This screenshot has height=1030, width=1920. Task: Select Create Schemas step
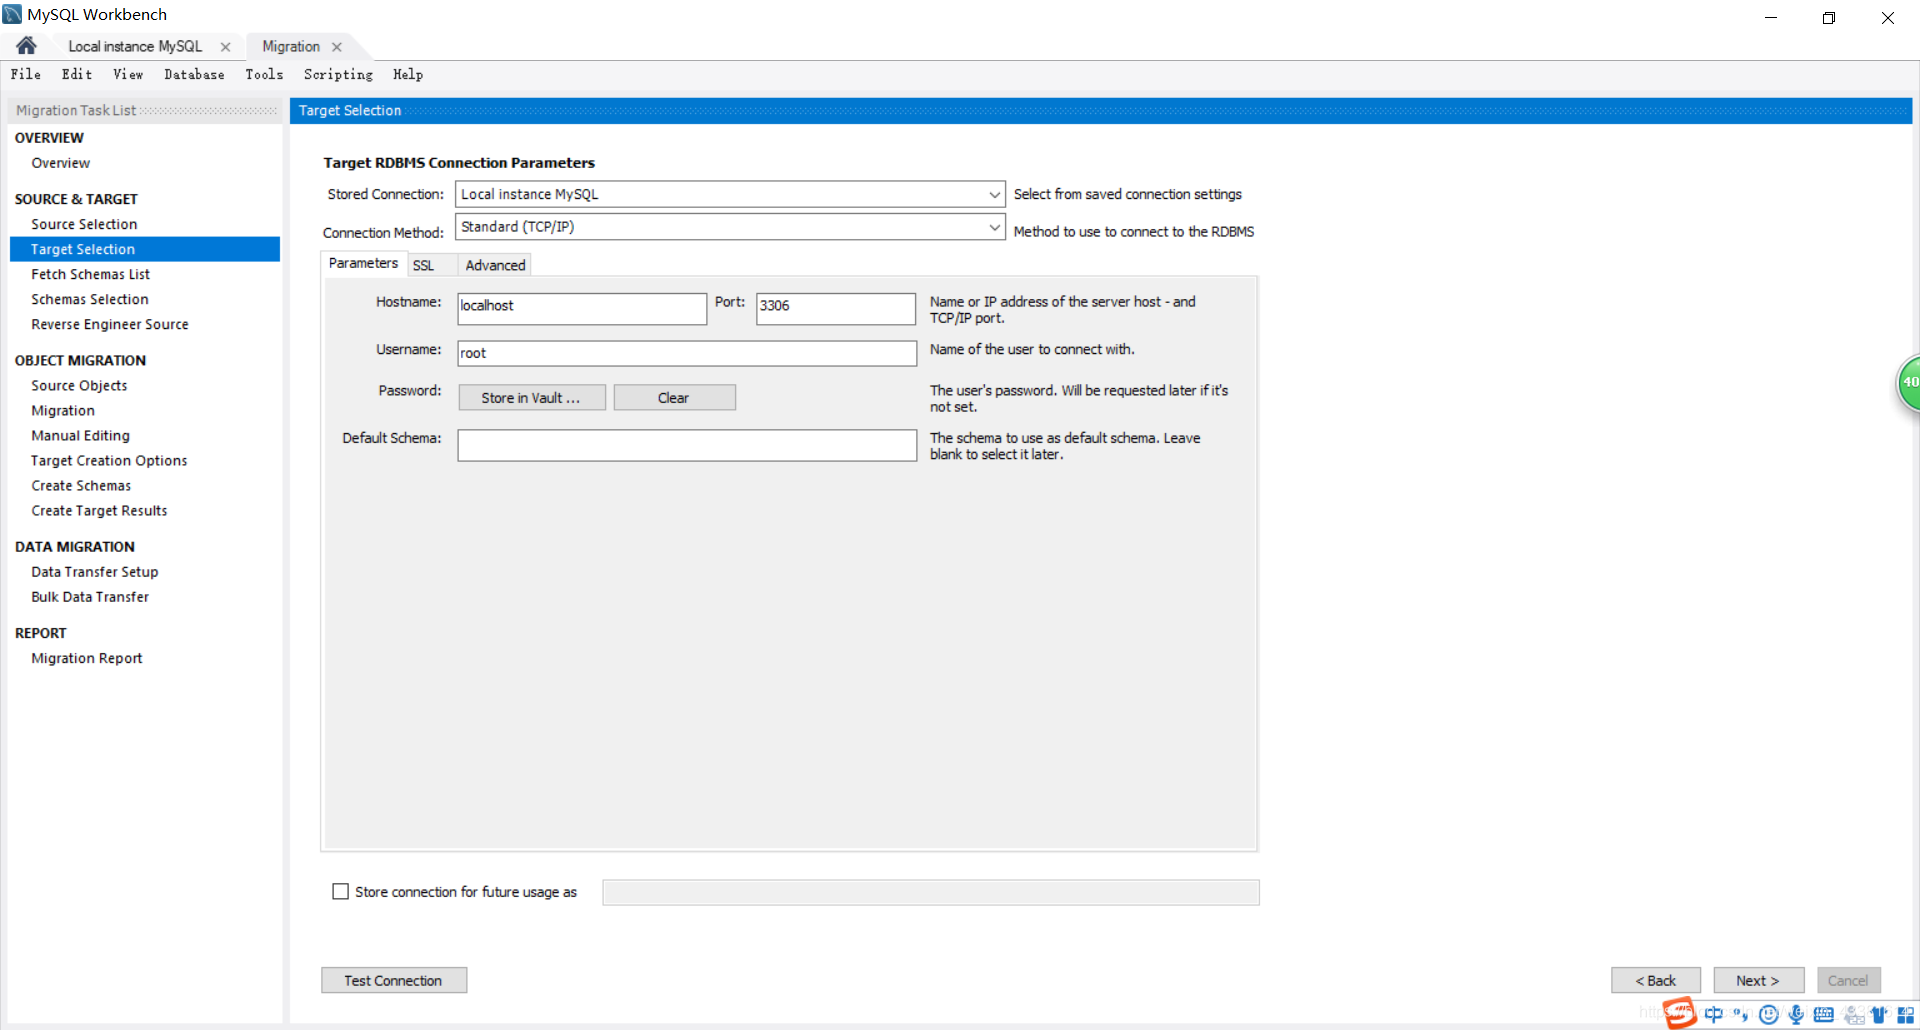81,485
